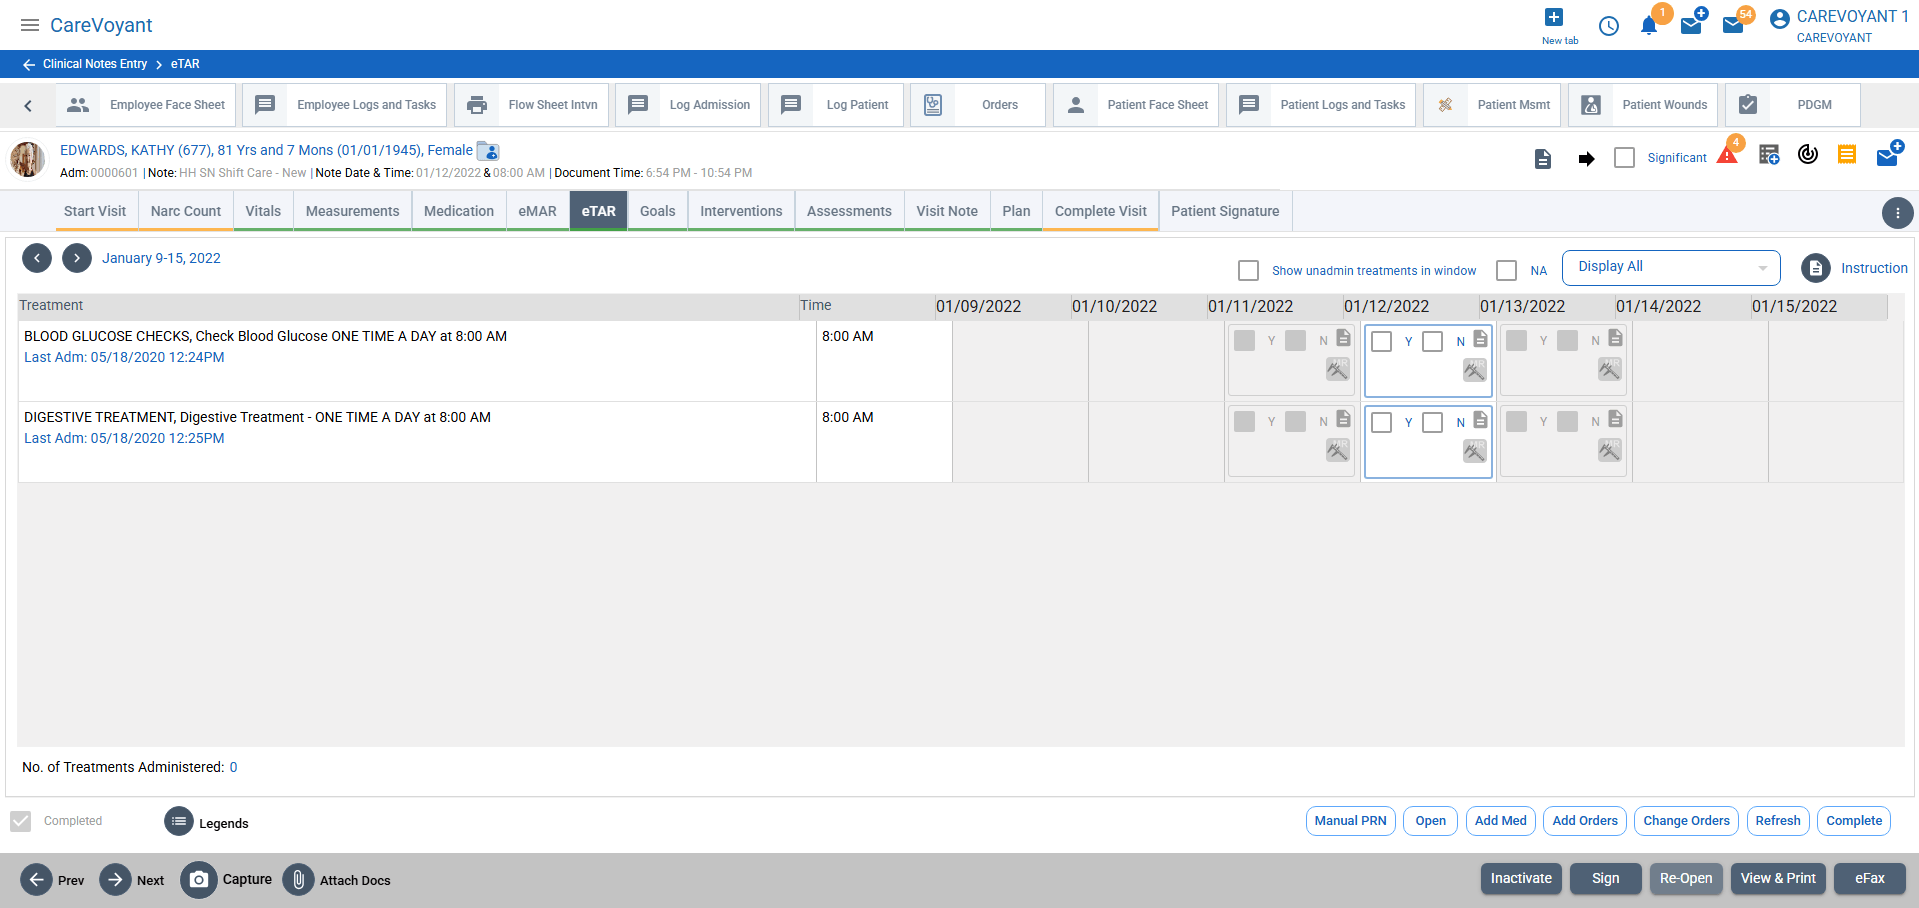The image size is (1919, 908).
Task: Open the clock history icon
Action: pyautogui.click(x=1609, y=26)
